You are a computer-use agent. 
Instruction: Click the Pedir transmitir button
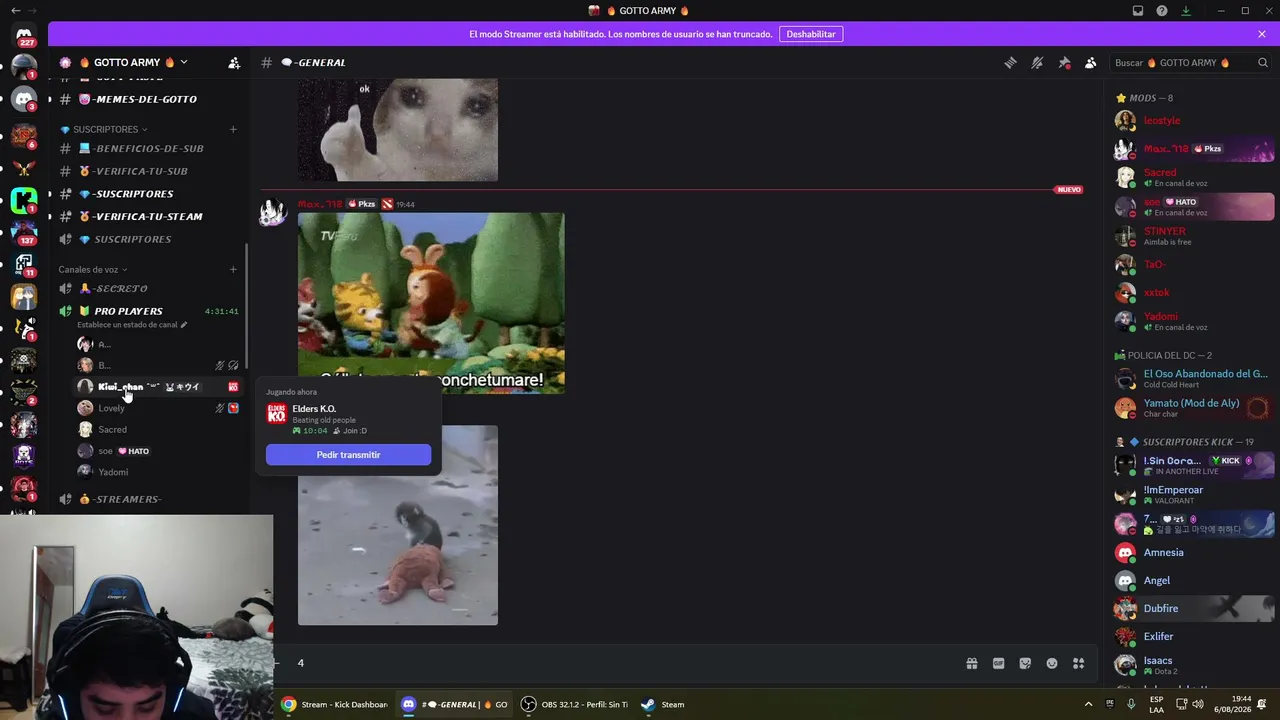[x=348, y=455]
